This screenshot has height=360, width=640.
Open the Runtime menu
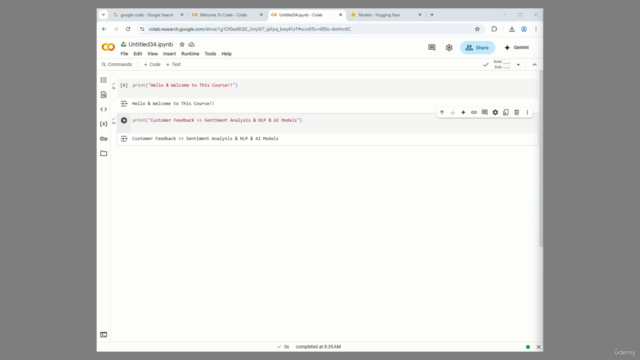tap(190, 54)
